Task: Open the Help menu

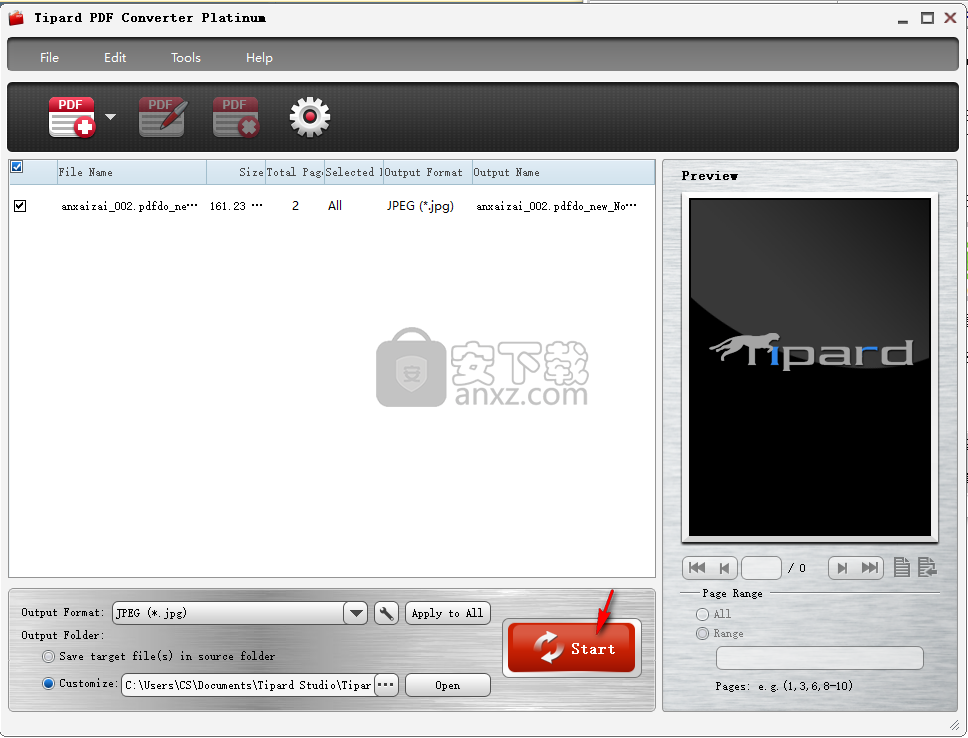Action: (x=259, y=57)
